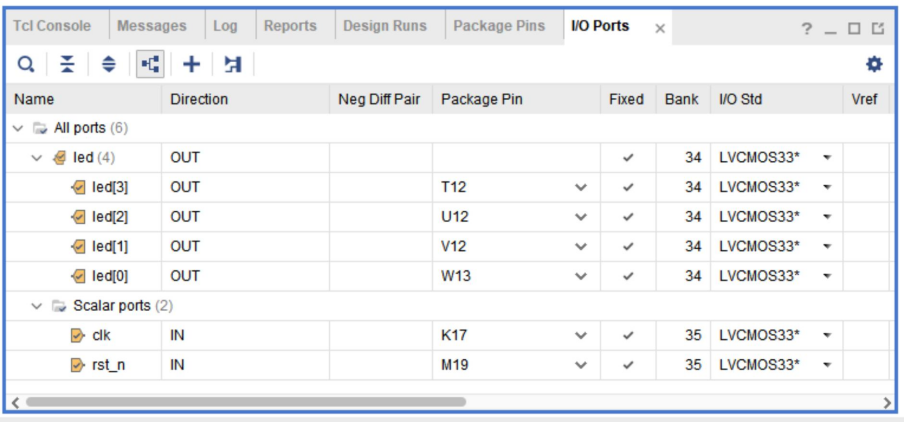The width and height of the screenshot is (904, 422).
Task: Click the plus icon to create port
Action: coord(191,65)
